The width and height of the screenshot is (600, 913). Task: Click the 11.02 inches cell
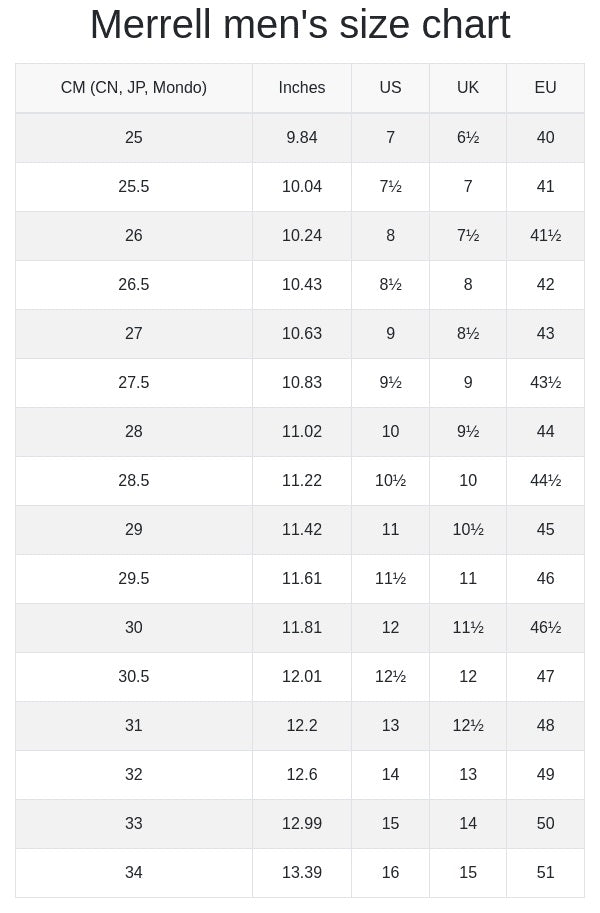[302, 431]
